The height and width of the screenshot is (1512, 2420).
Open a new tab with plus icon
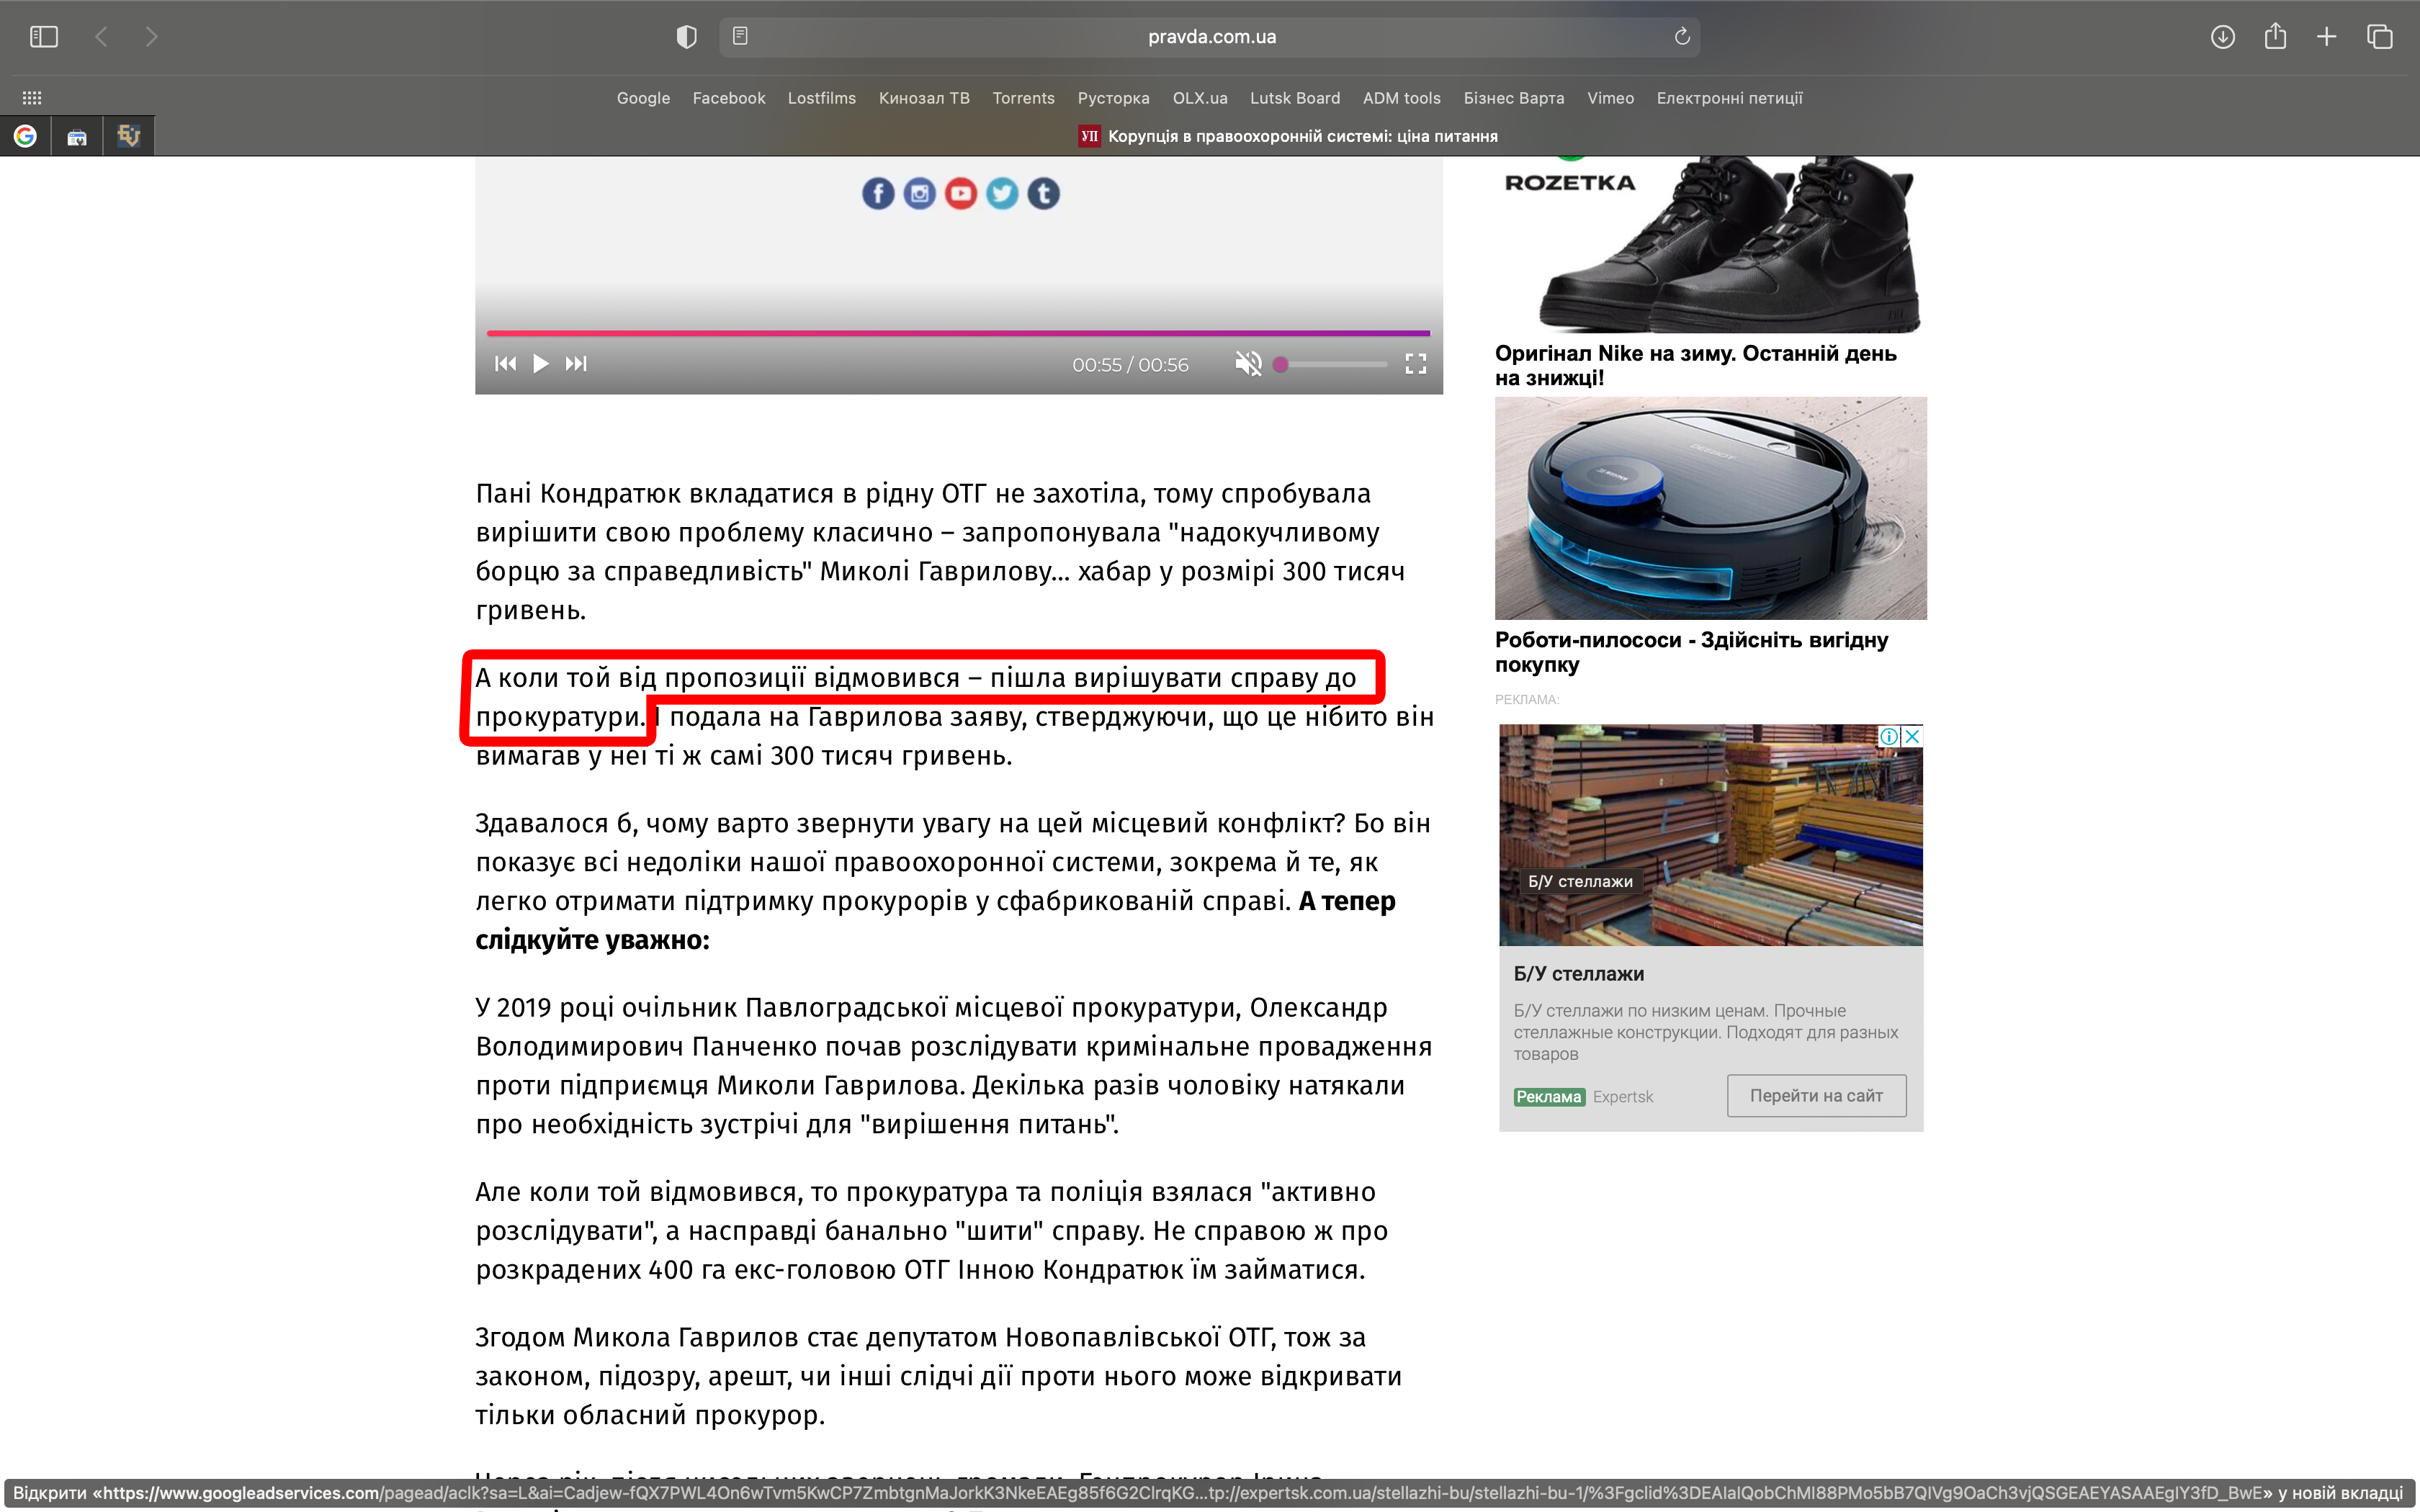coord(2327,37)
